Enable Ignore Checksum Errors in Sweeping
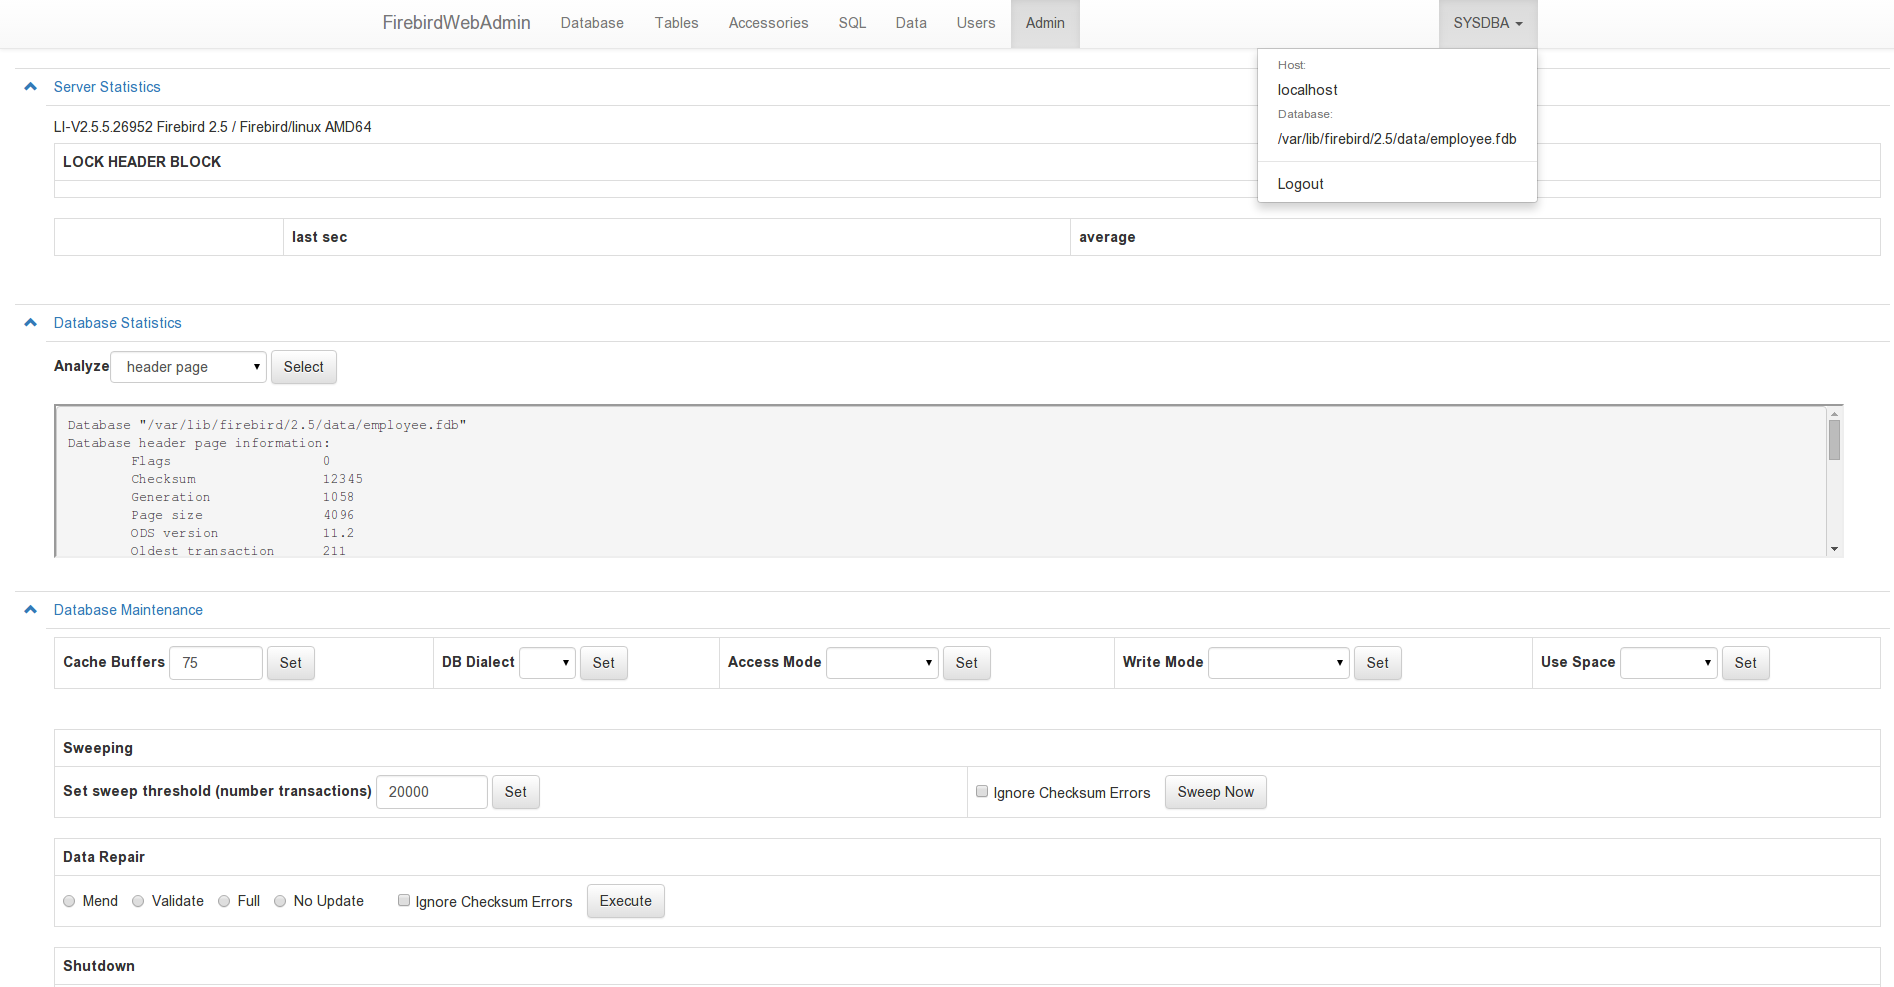1894x987 pixels. tap(981, 790)
